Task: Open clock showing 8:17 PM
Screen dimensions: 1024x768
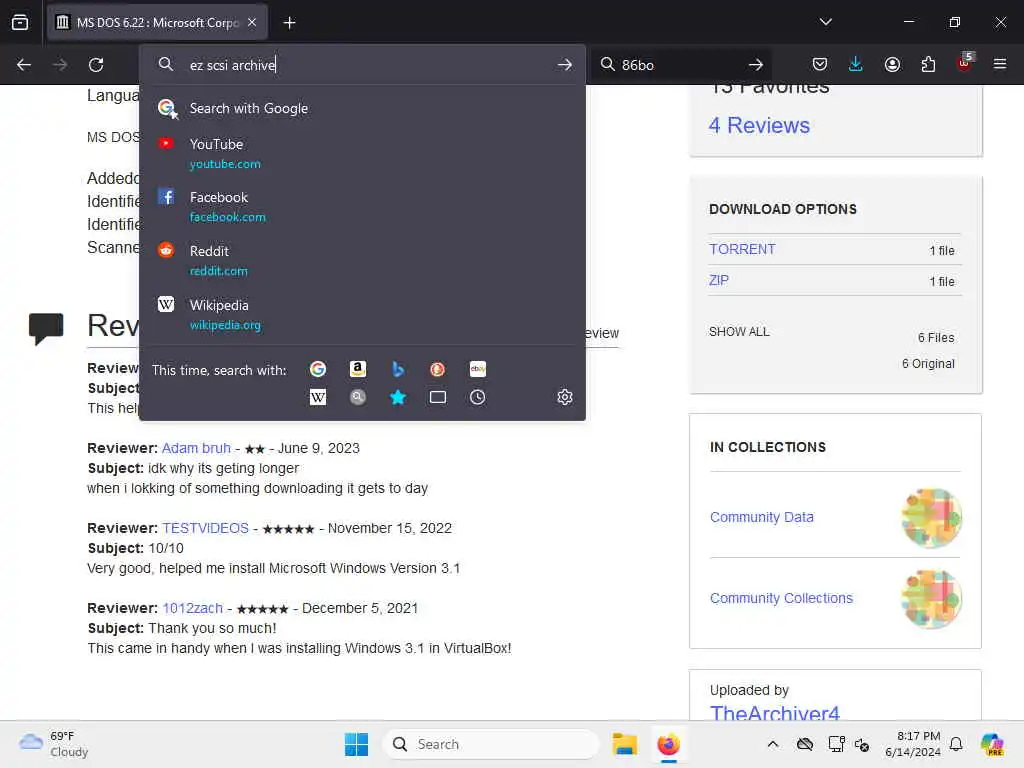Action: click(913, 744)
